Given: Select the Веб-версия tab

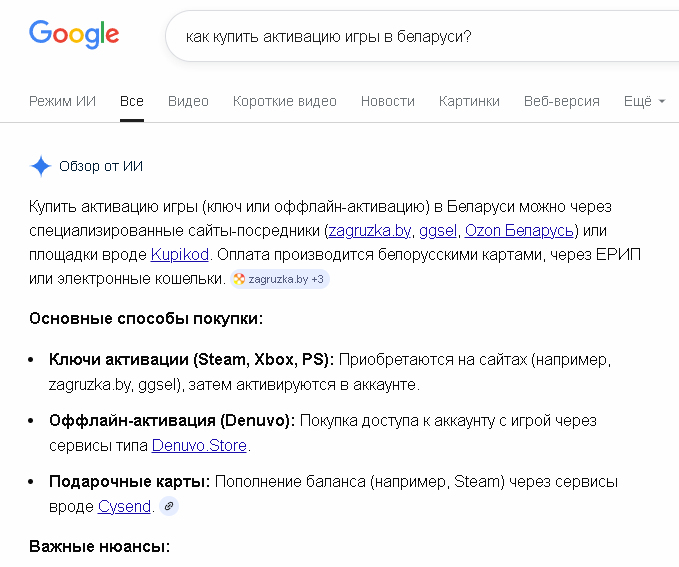Looking at the screenshot, I should tap(561, 101).
